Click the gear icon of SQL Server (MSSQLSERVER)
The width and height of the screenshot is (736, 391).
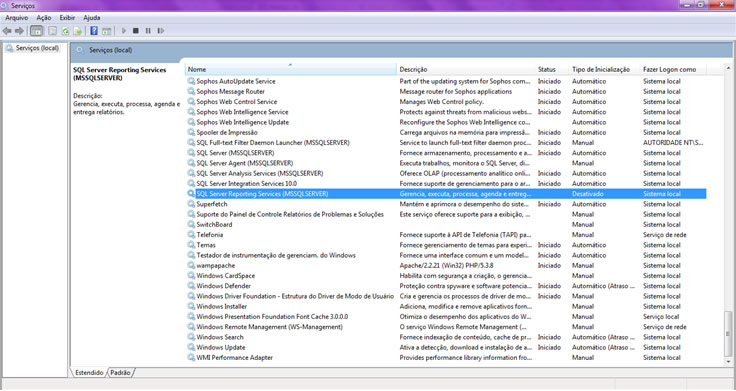pos(191,153)
